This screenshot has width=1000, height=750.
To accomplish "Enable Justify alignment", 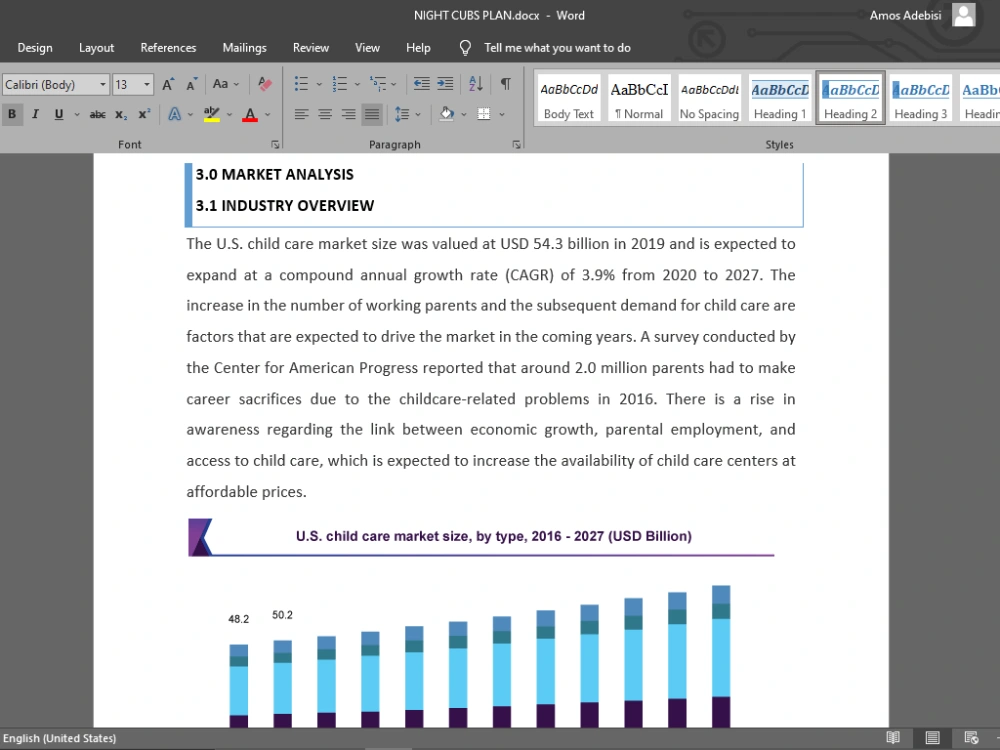I will (372, 114).
